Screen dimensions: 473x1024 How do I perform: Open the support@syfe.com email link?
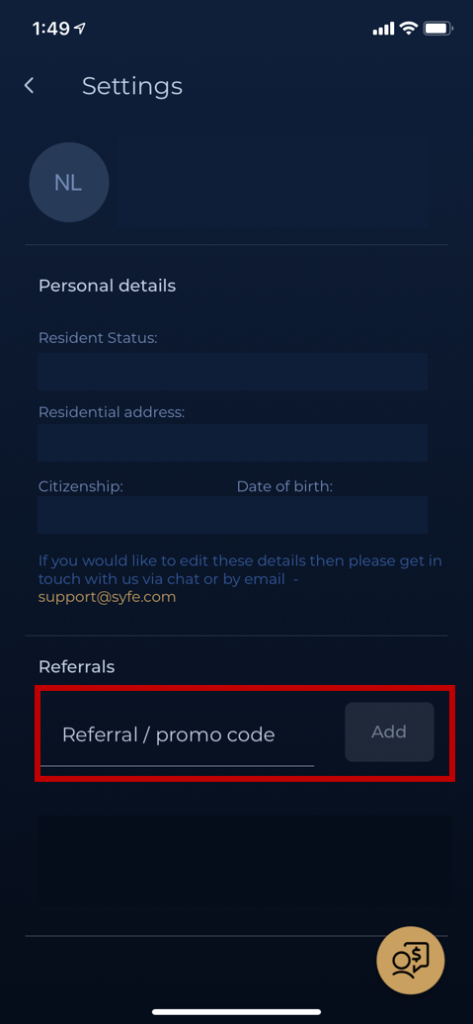107,597
